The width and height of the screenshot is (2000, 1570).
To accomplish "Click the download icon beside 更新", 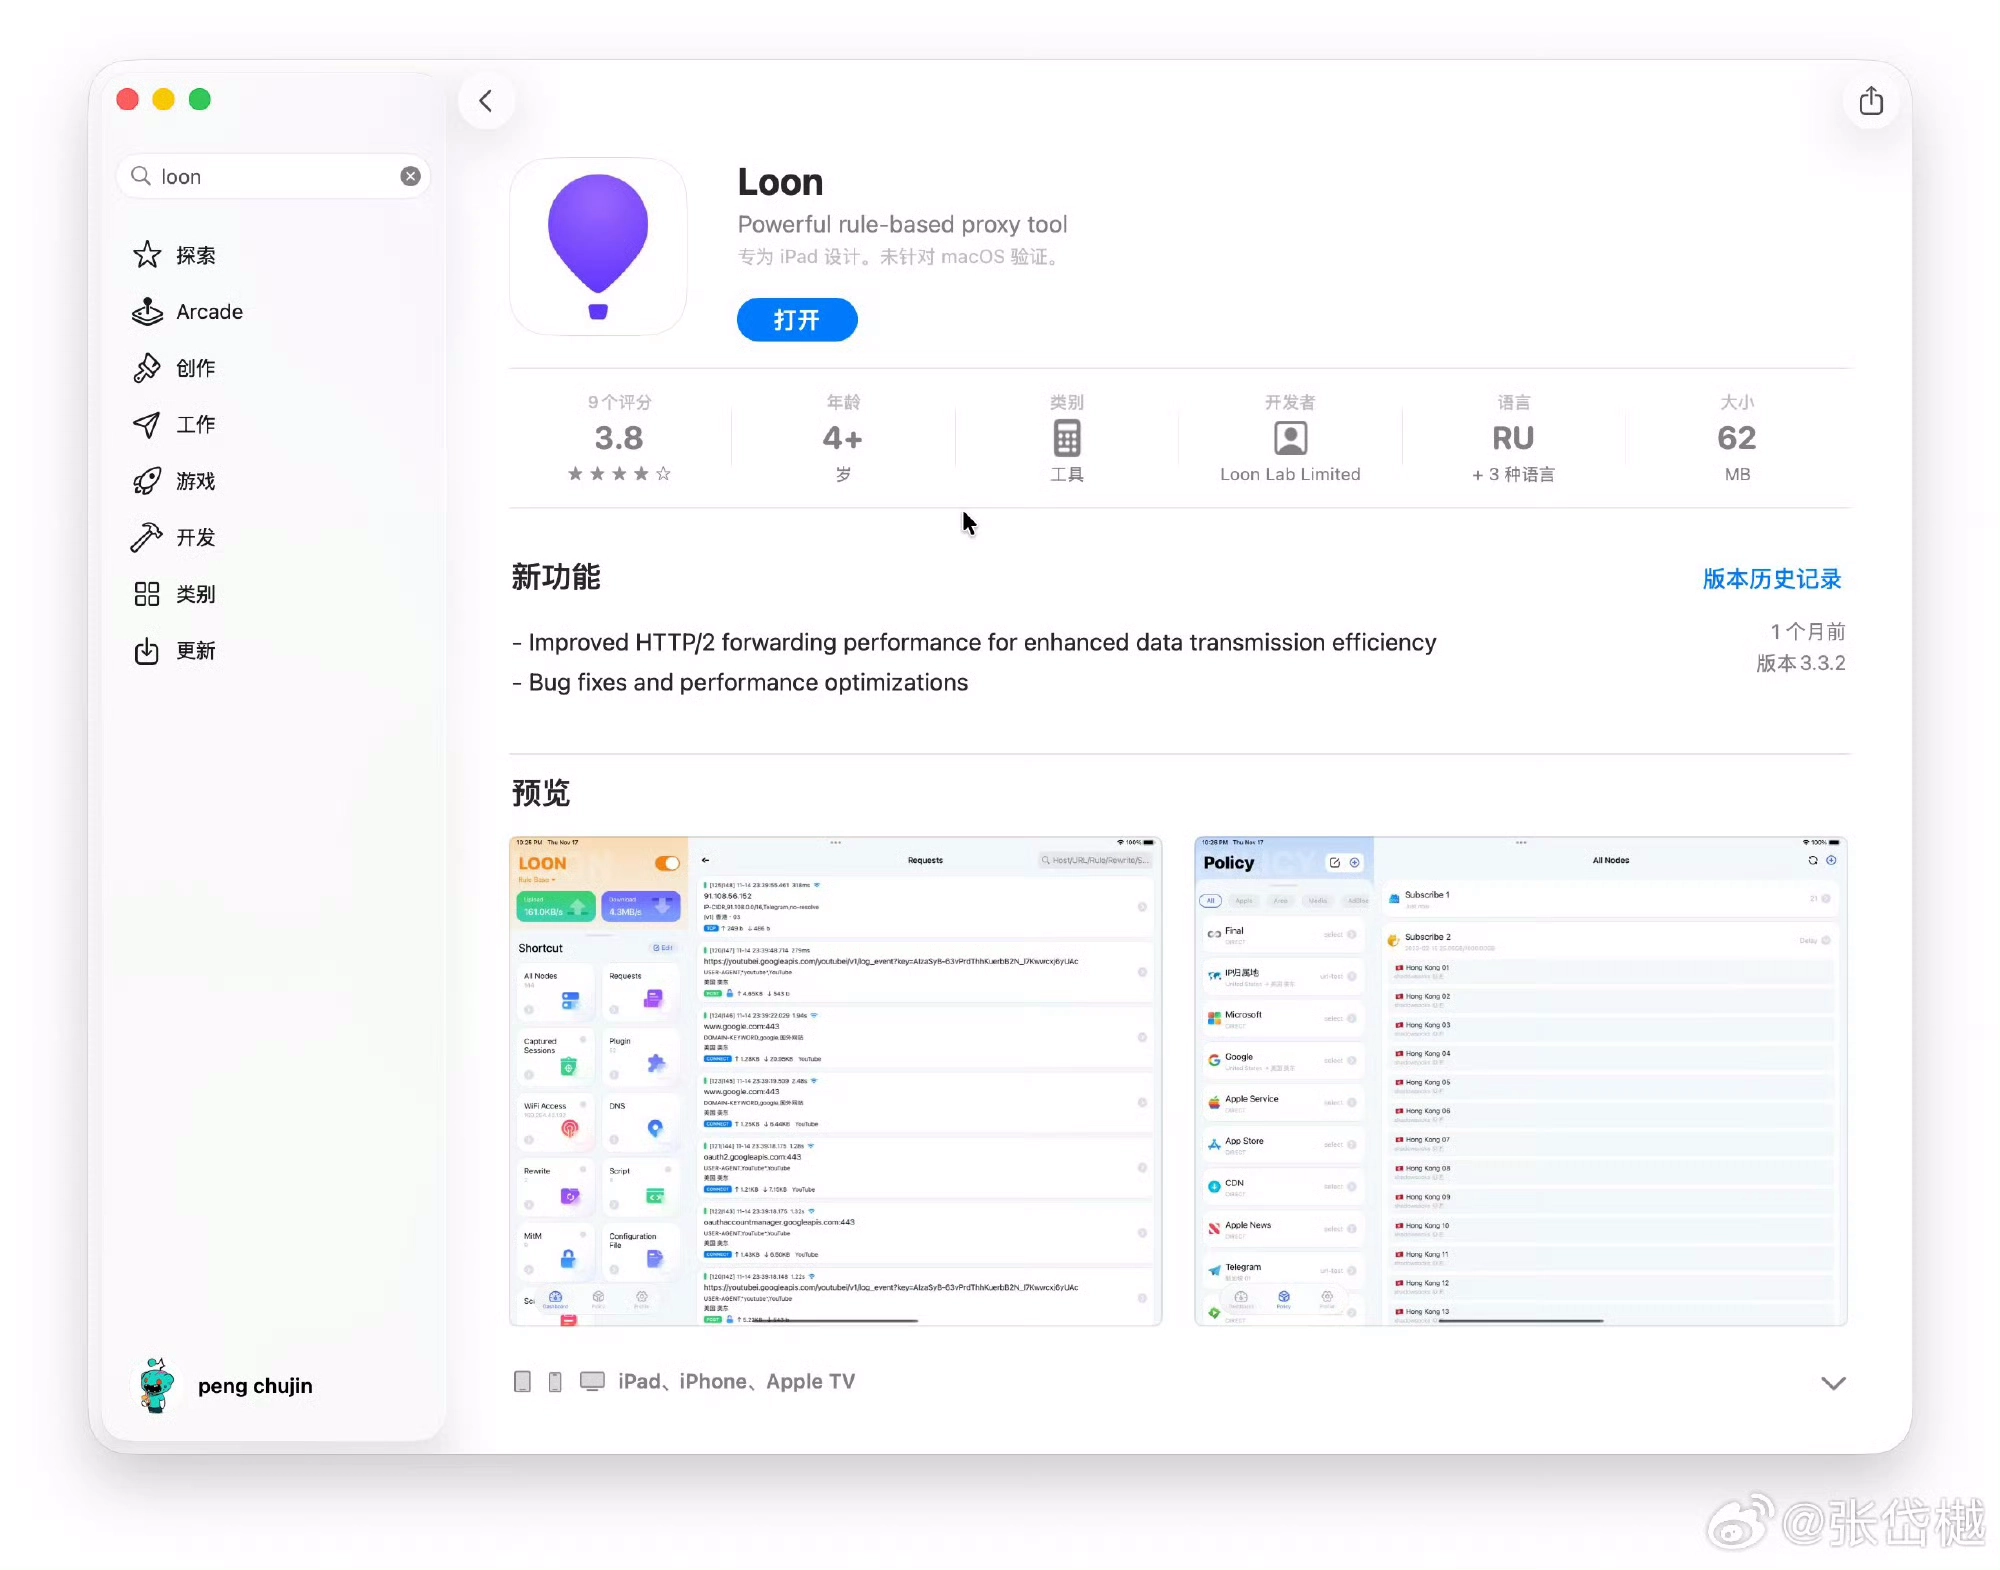I will point(147,651).
